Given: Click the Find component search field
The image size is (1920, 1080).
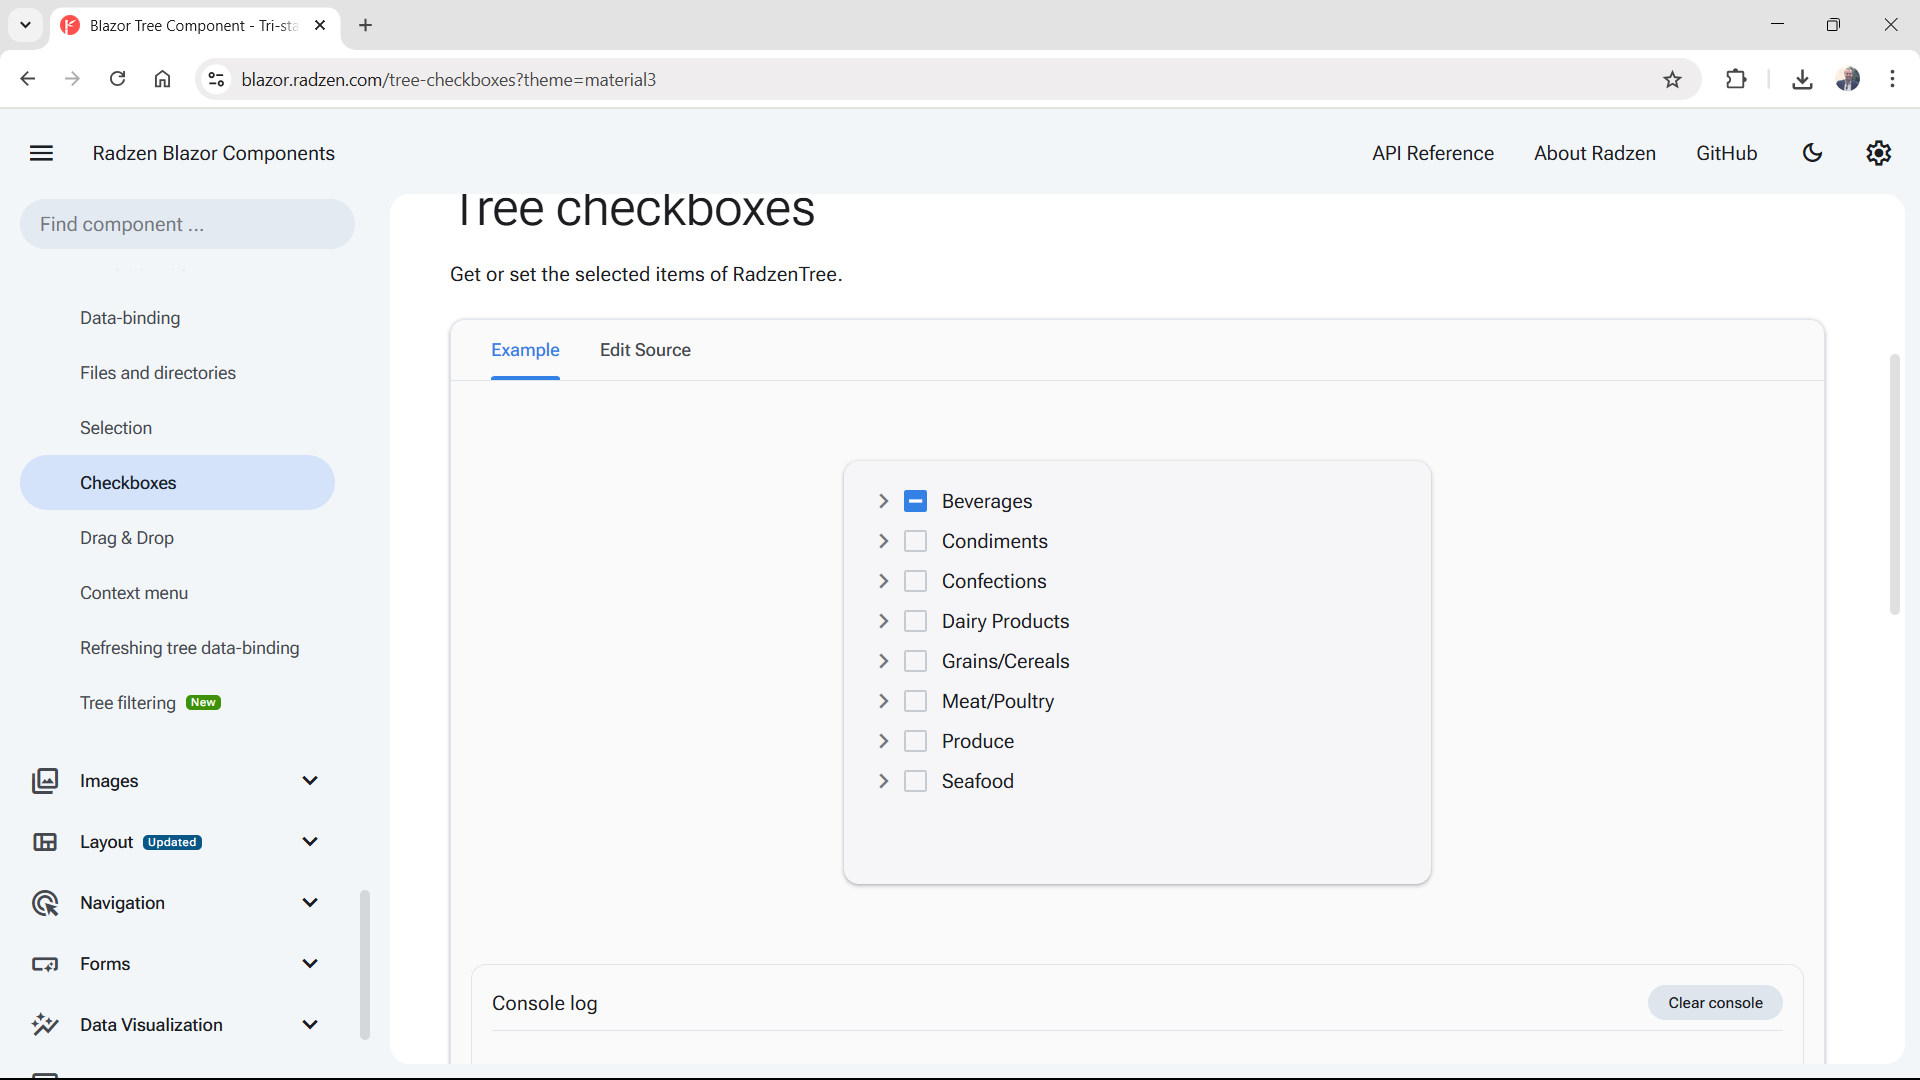Looking at the screenshot, I should click(186, 224).
